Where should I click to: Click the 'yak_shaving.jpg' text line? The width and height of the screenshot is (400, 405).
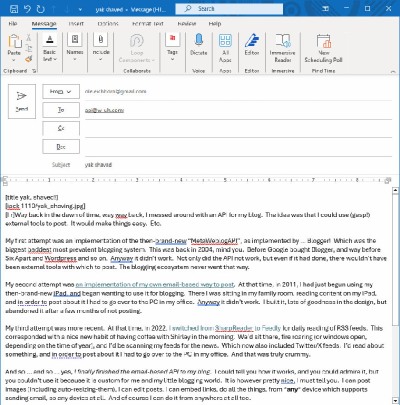(45, 206)
